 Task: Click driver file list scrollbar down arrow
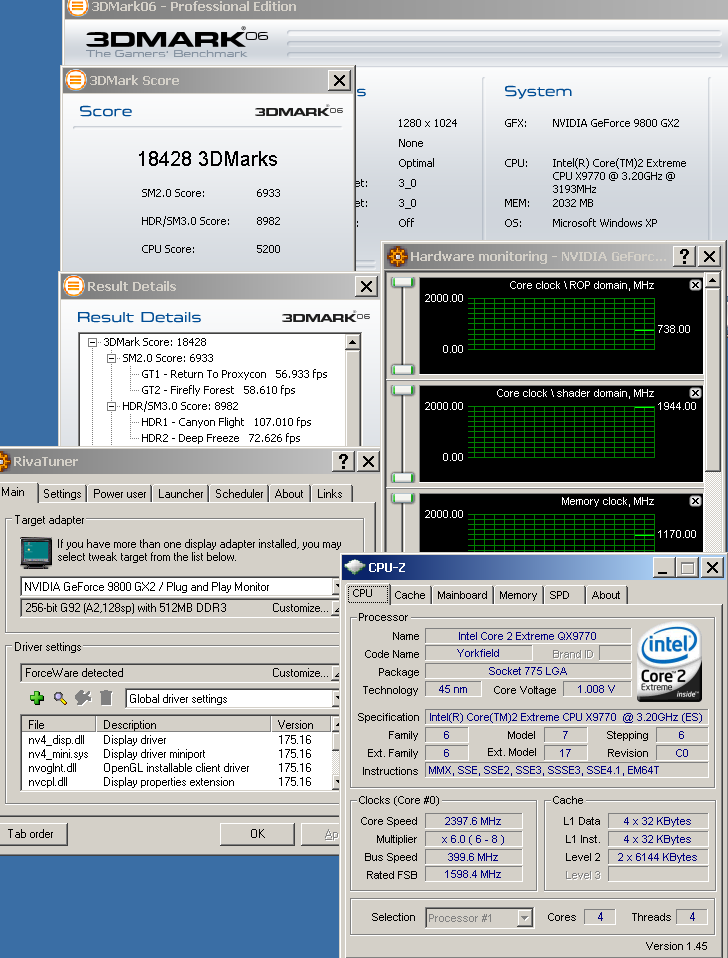tap(336, 781)
